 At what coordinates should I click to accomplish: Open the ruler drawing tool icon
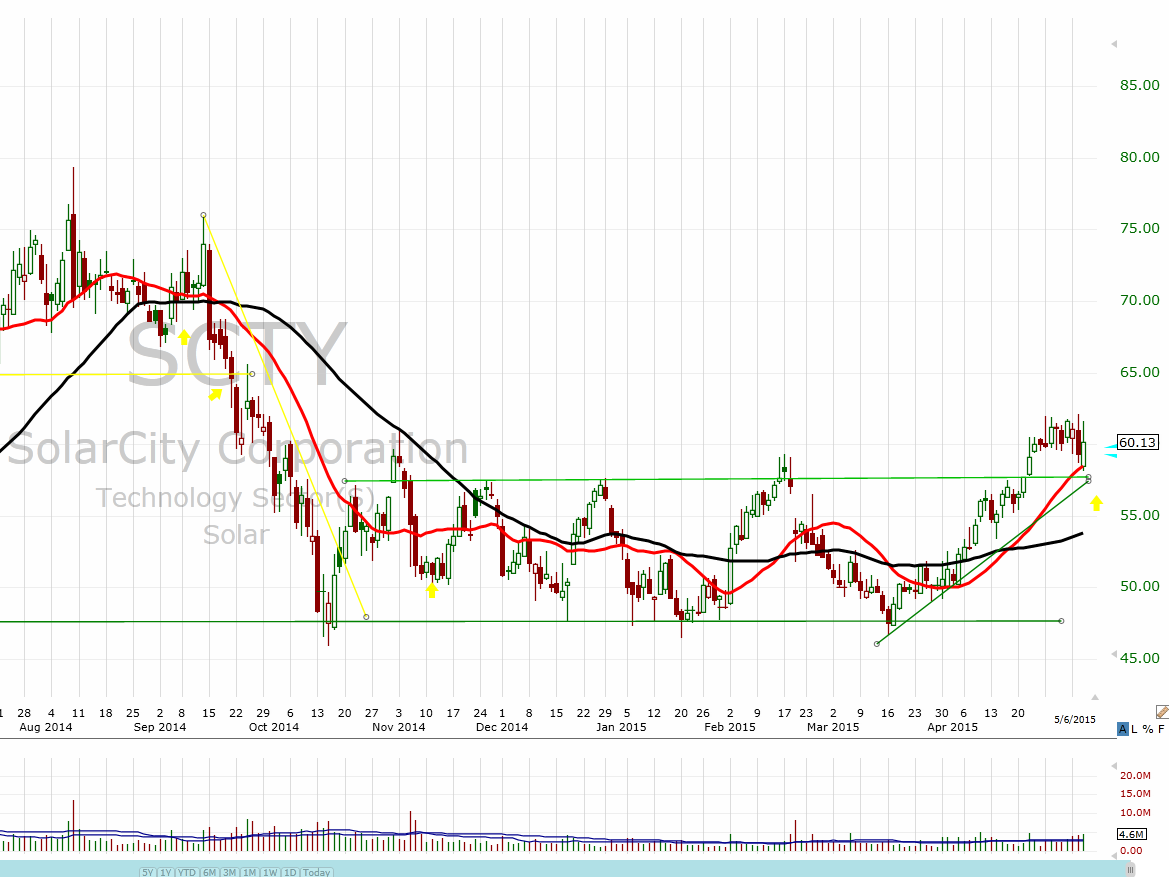coord(1162,712)
